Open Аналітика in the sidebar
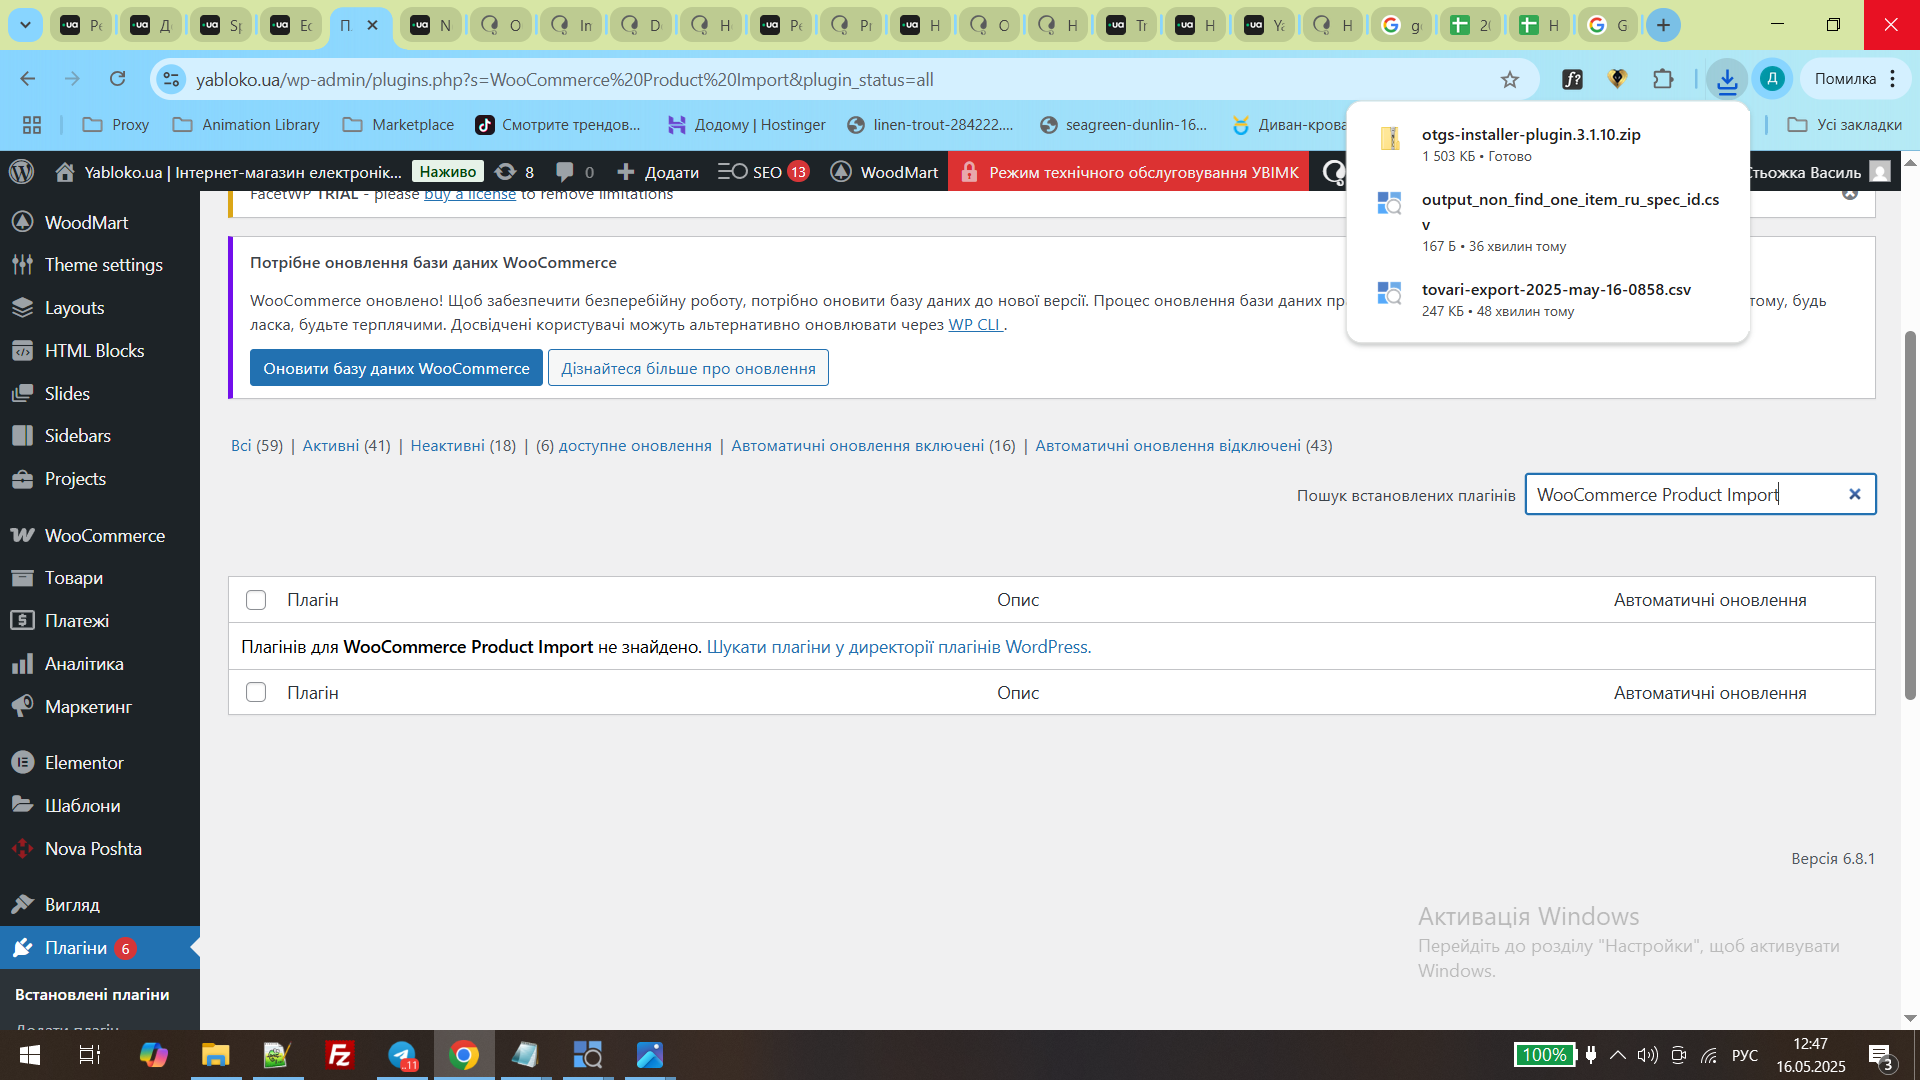The image size is (1920, 1080). click(x=84, y=664)
